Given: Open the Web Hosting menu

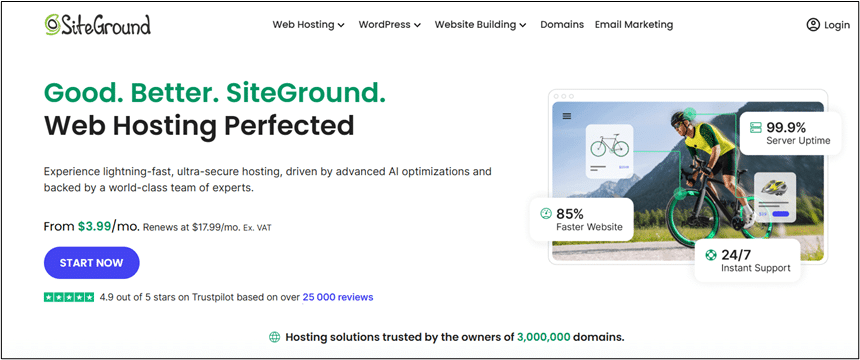Looking at the screenshot, I should tap(309, 25).
